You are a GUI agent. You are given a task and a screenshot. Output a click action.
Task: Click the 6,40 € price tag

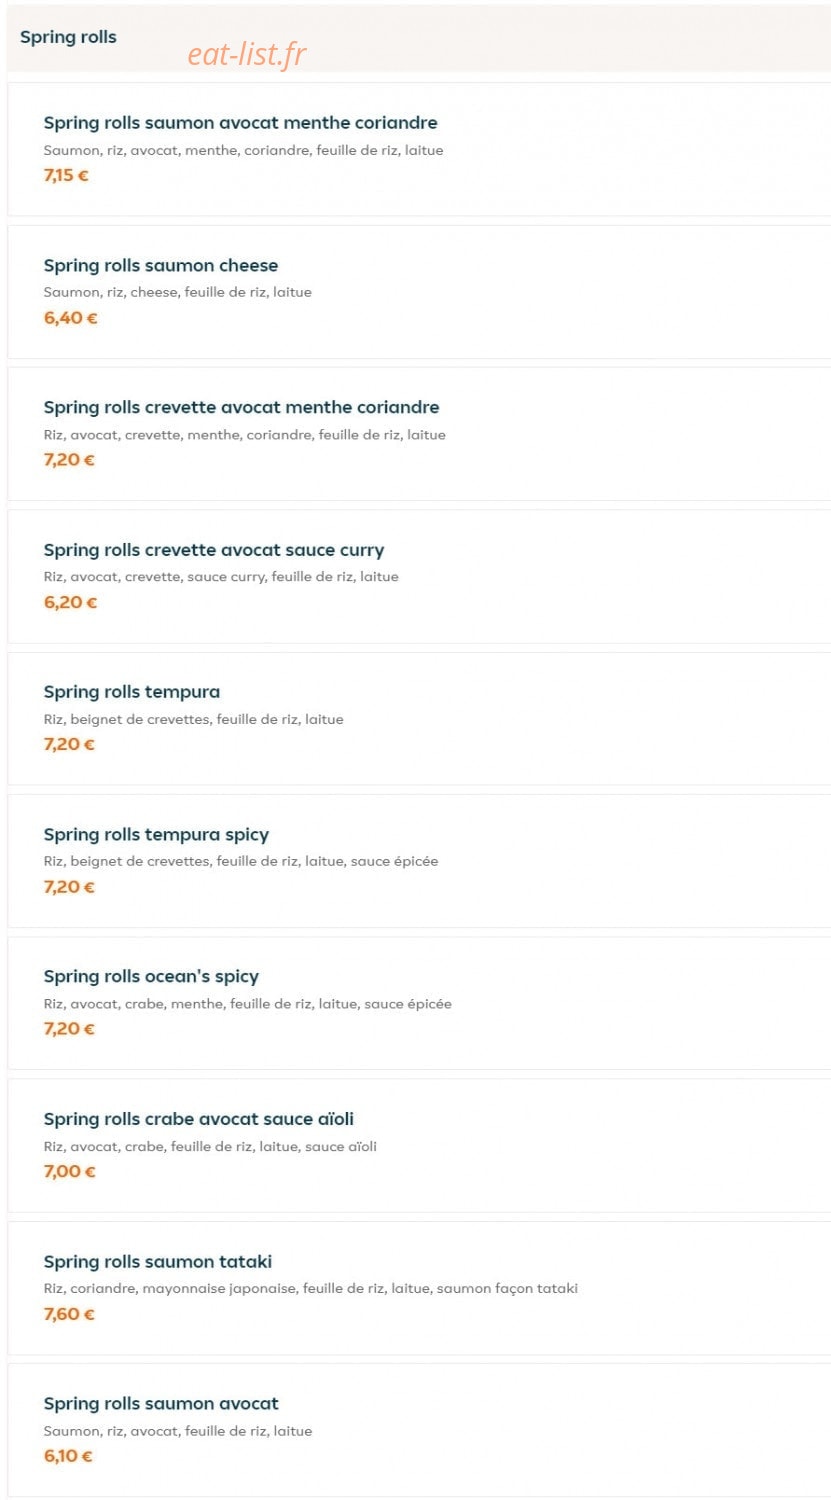[70, 318]
